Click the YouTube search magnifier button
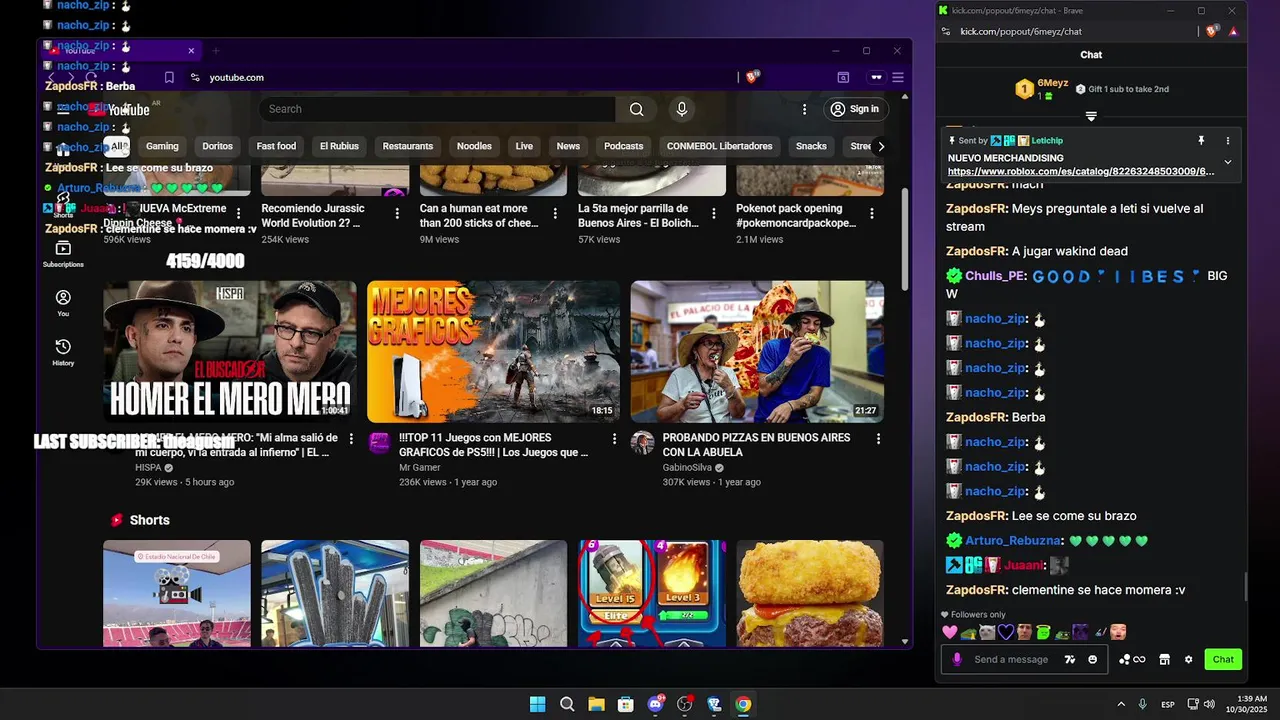This screenshot has height=720, width=1280. [x=637, y=109]
